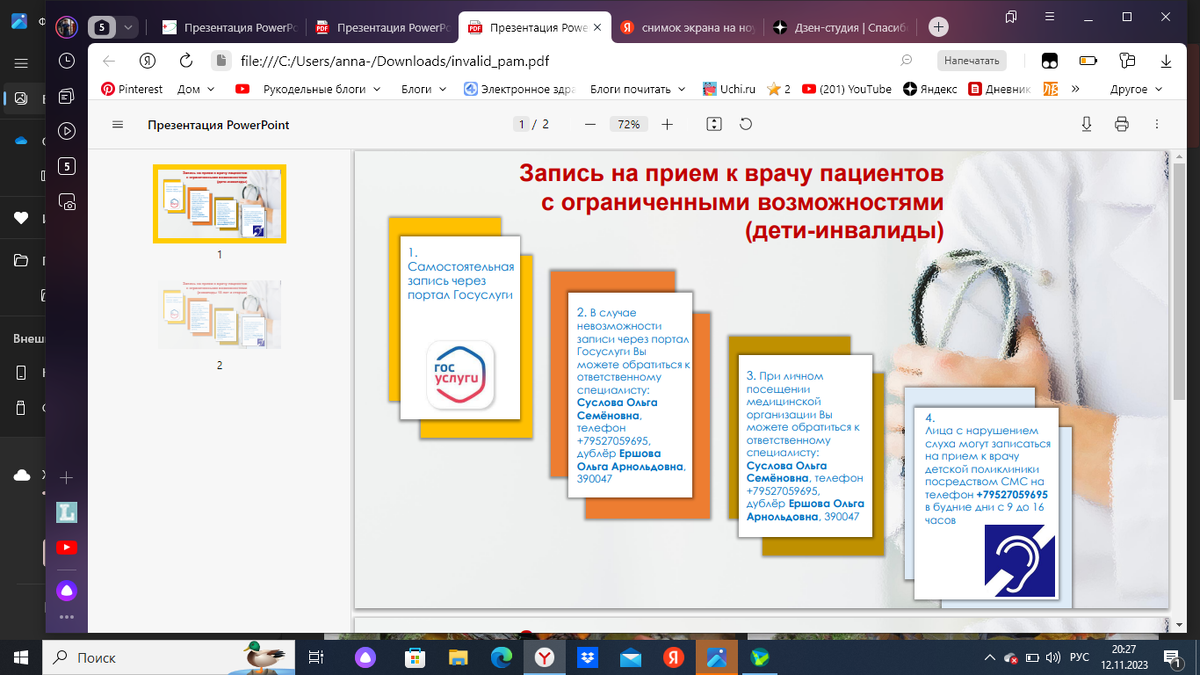Click the play icon in browser sidebar

(x=67, y=131)
